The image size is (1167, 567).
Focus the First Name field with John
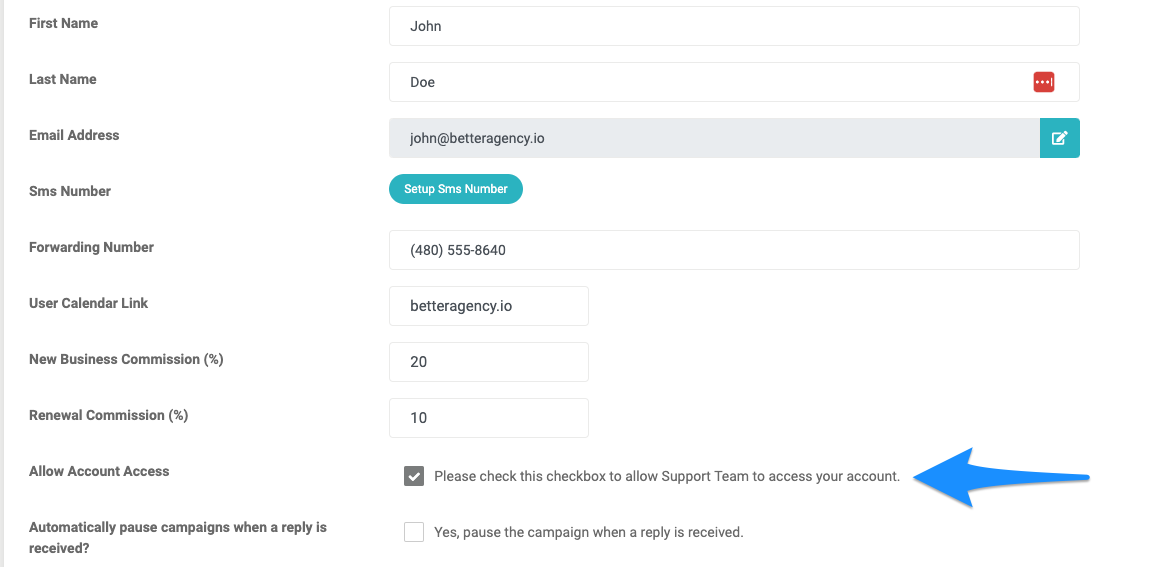(734, 26)
